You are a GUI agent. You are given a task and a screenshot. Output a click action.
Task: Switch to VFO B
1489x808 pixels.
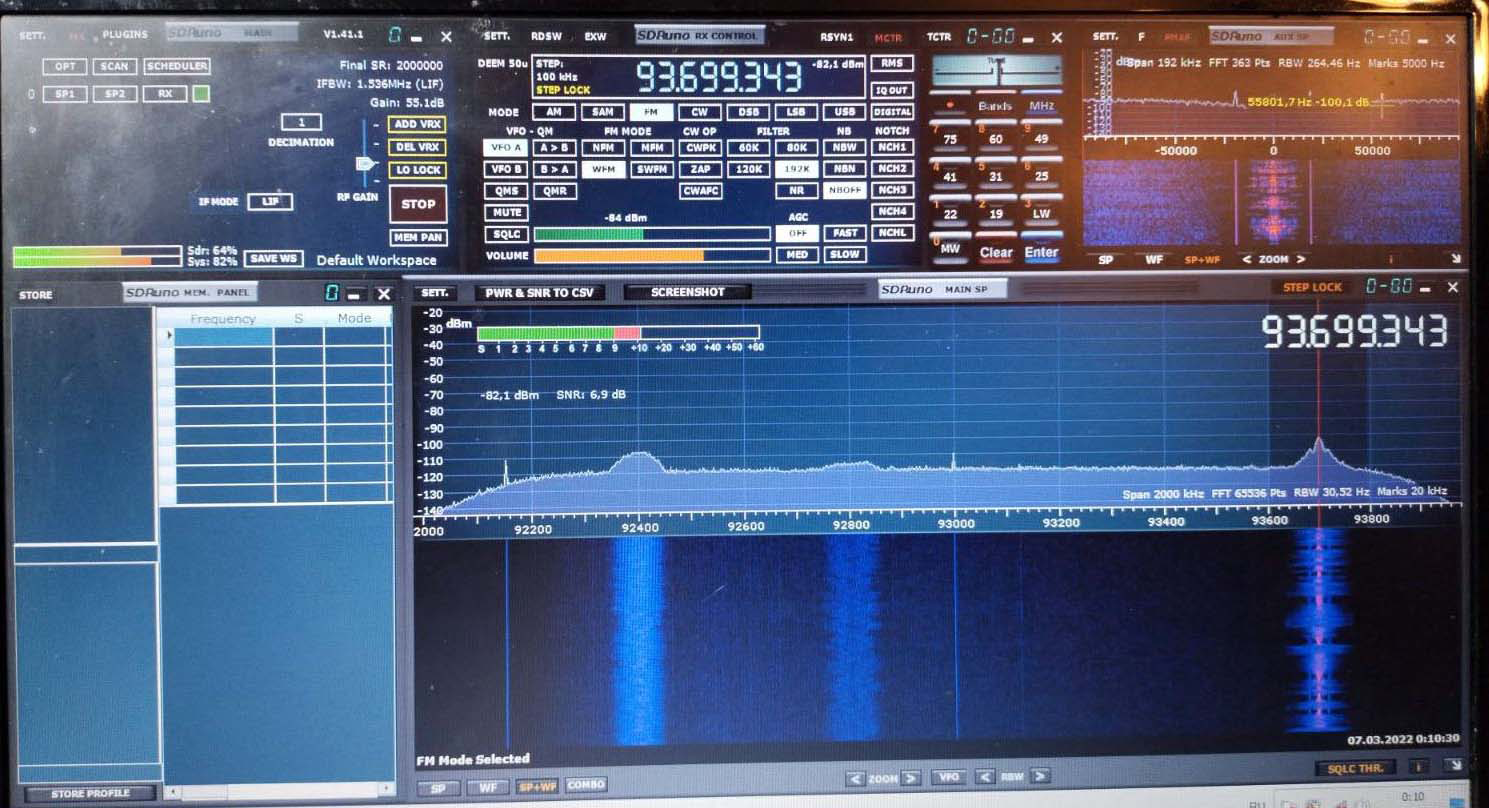pos(504,169)
